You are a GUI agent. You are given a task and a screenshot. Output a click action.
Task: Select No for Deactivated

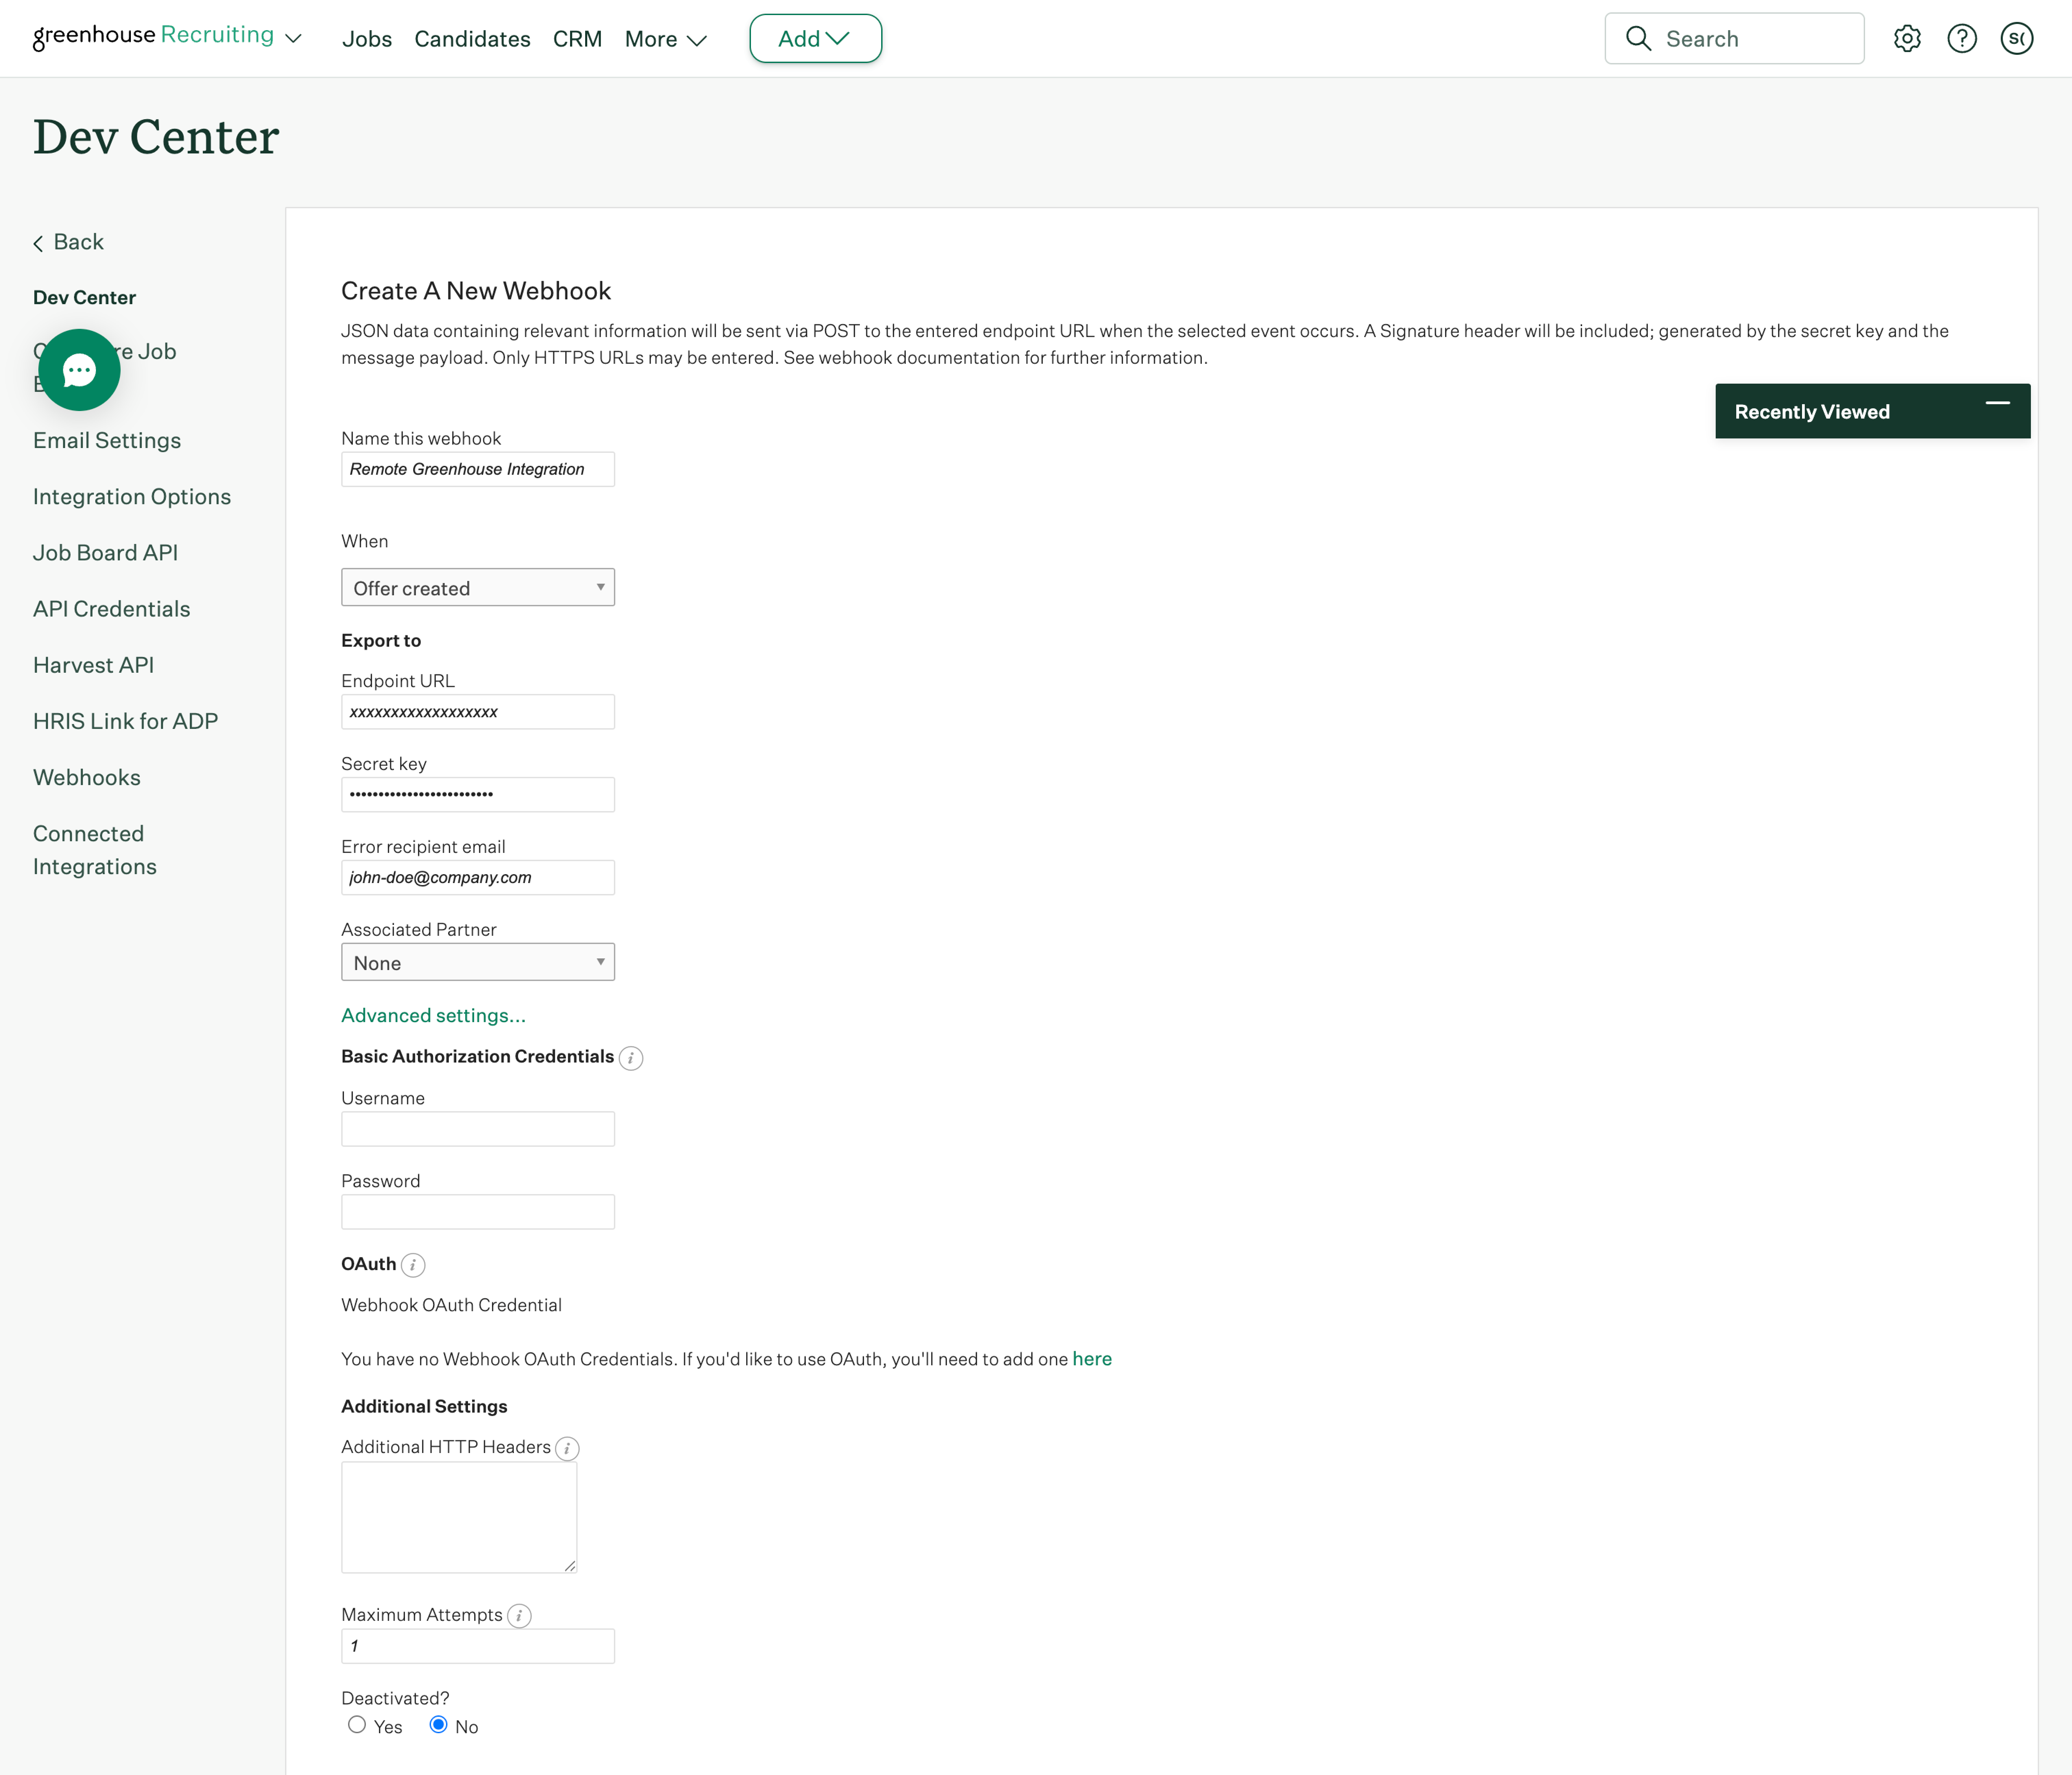pos(438,1725)
